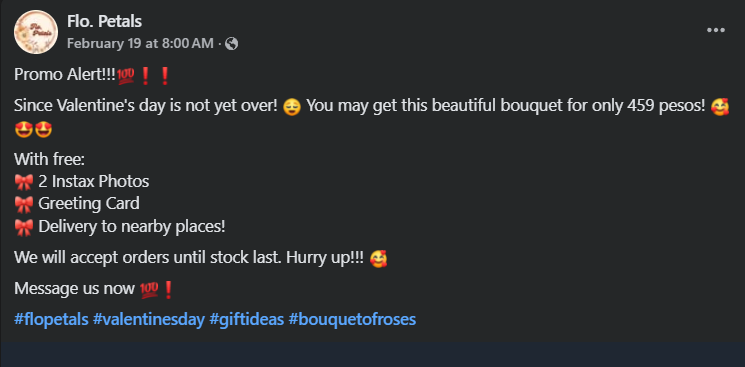Follow the #bouquetofroses hashtag link
This screenshot has height=367, width=745.
pyautogui.click(x=352, y=319)
